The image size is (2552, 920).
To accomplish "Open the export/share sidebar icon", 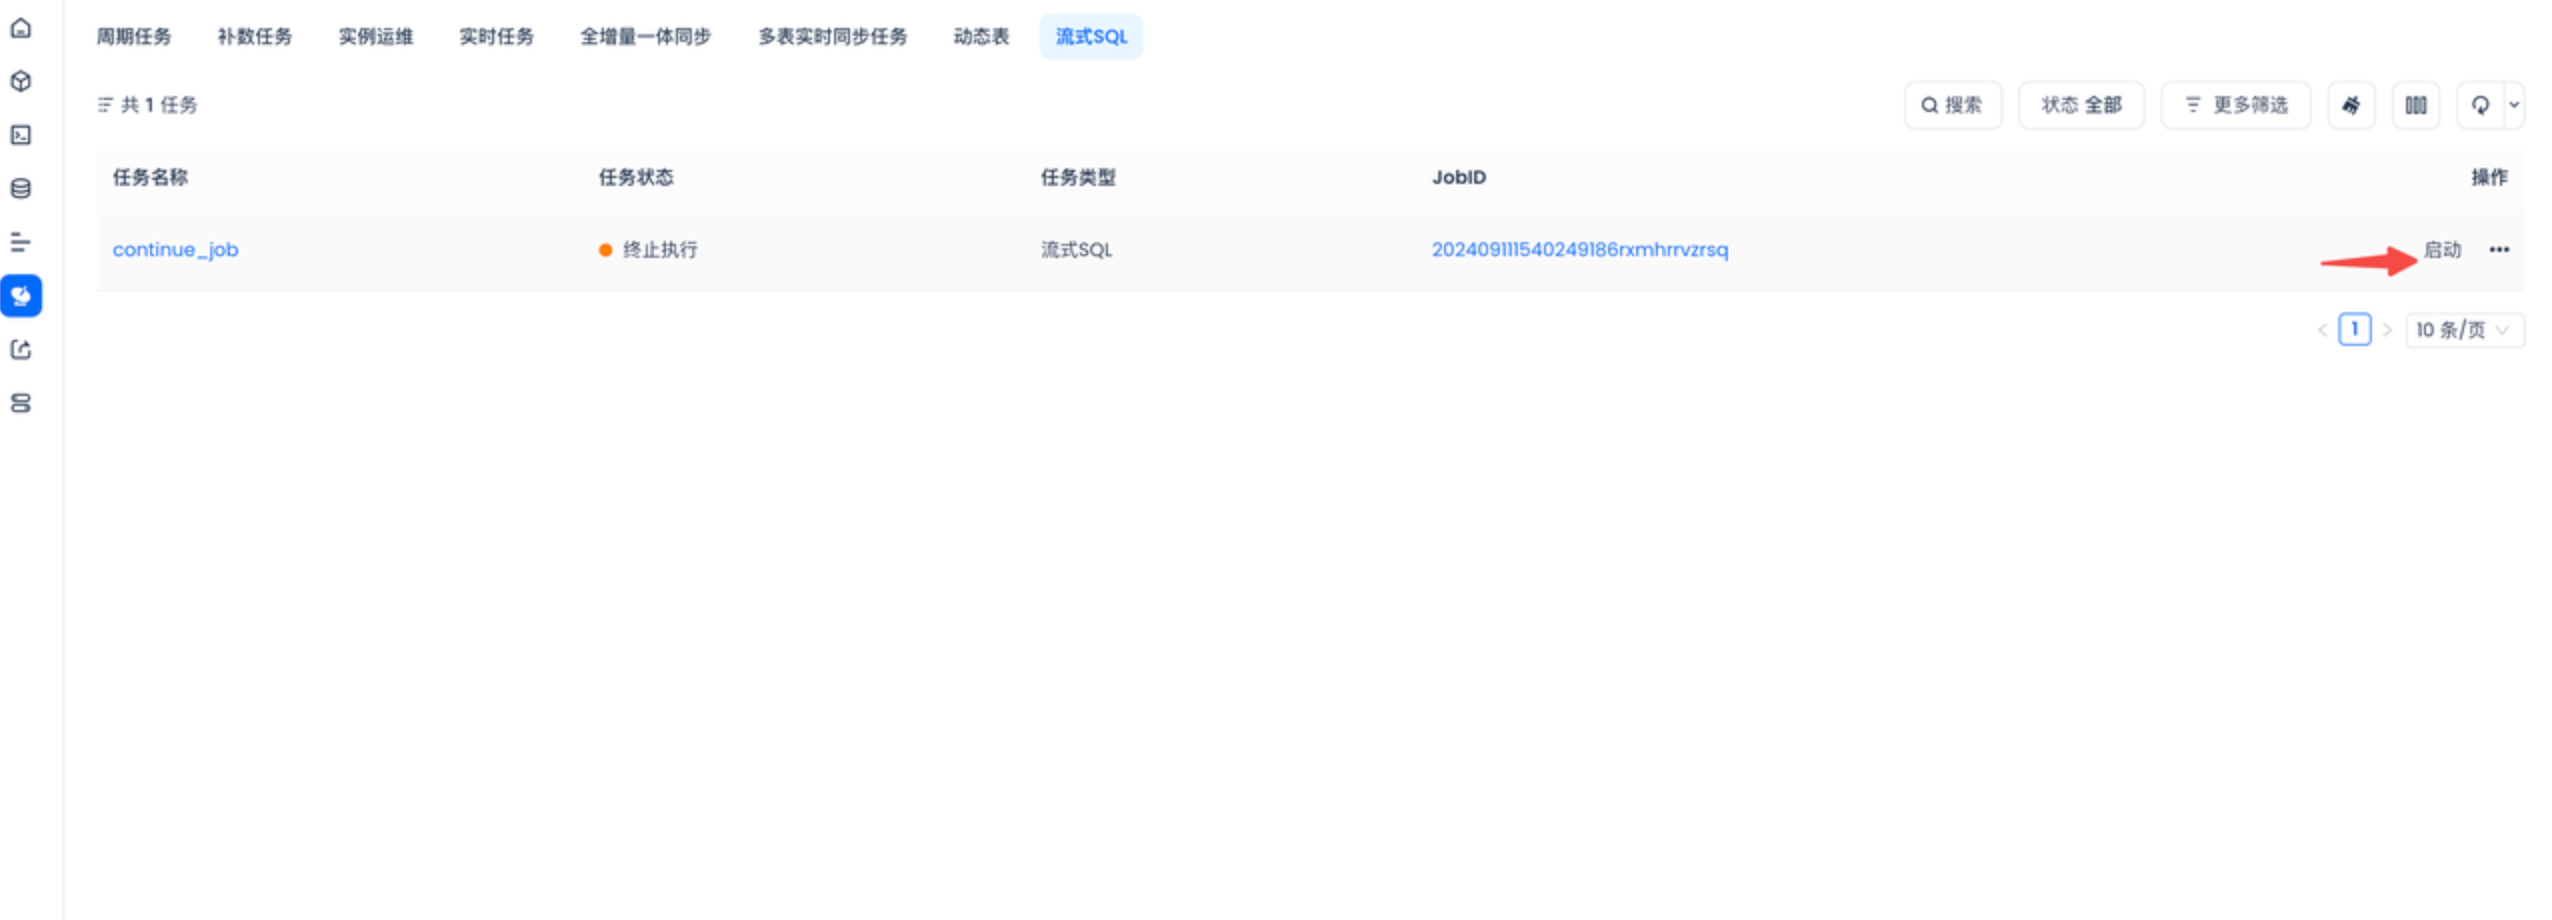I will [x=21, y=350].
